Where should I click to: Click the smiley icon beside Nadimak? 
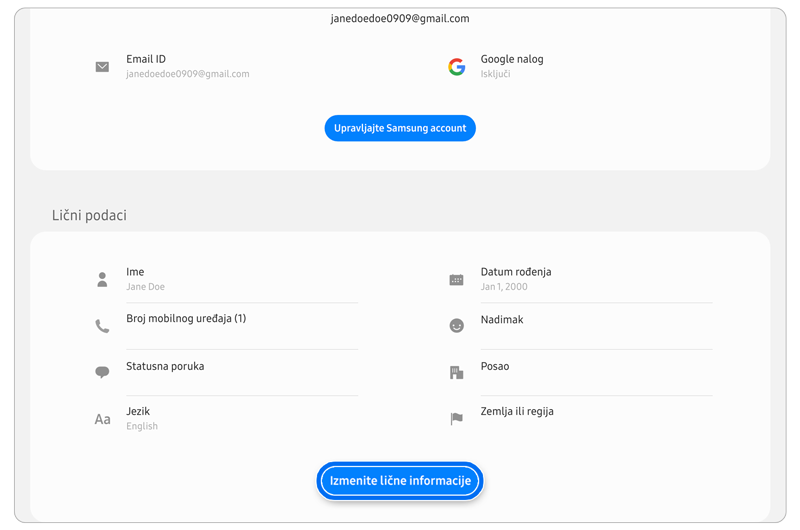(x=457, y=325)
